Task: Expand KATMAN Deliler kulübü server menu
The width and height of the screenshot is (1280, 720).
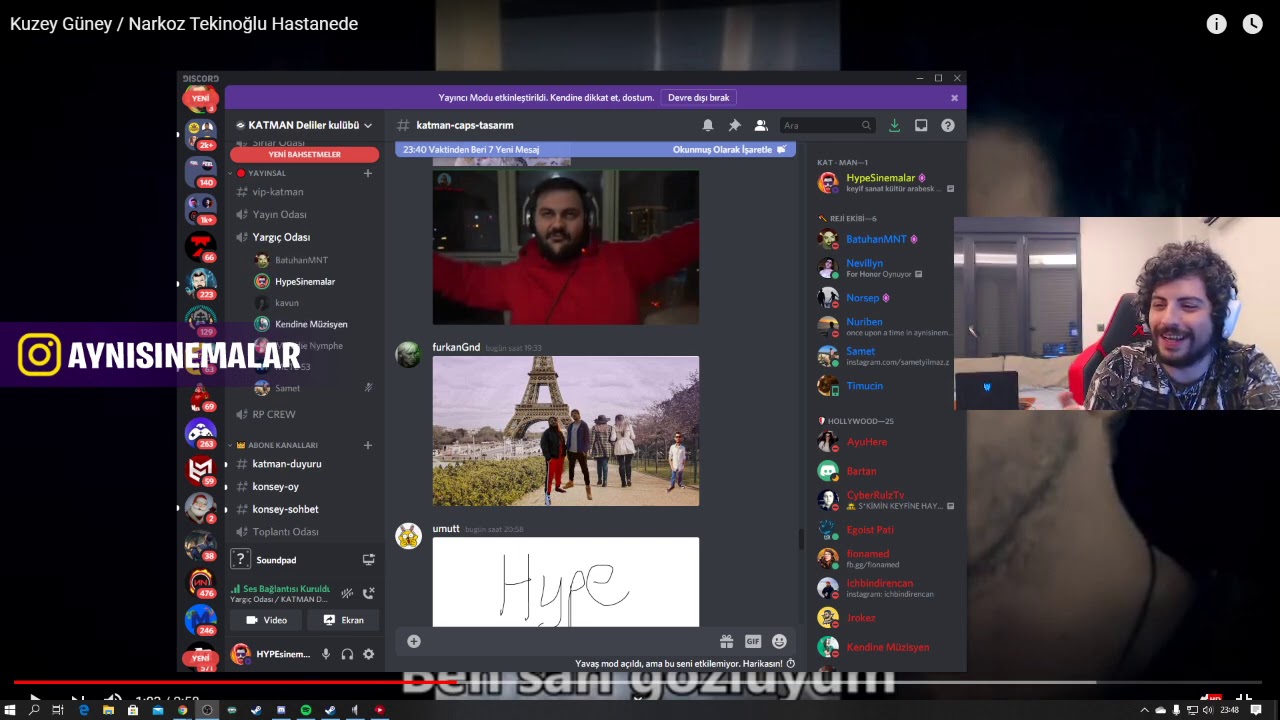Action: [x=304, y=125]
